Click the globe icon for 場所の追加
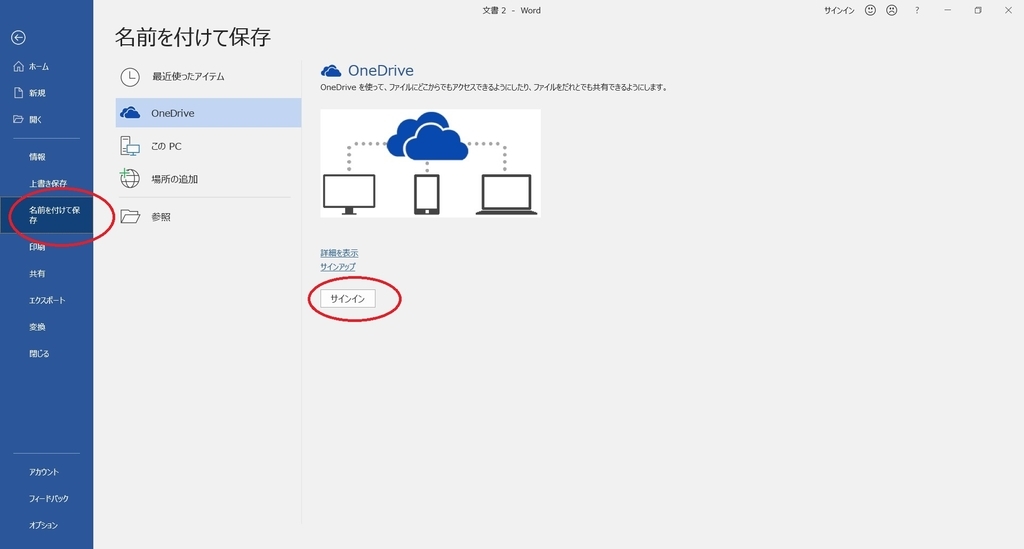1024x549 pixels. [x=130, y=178]
